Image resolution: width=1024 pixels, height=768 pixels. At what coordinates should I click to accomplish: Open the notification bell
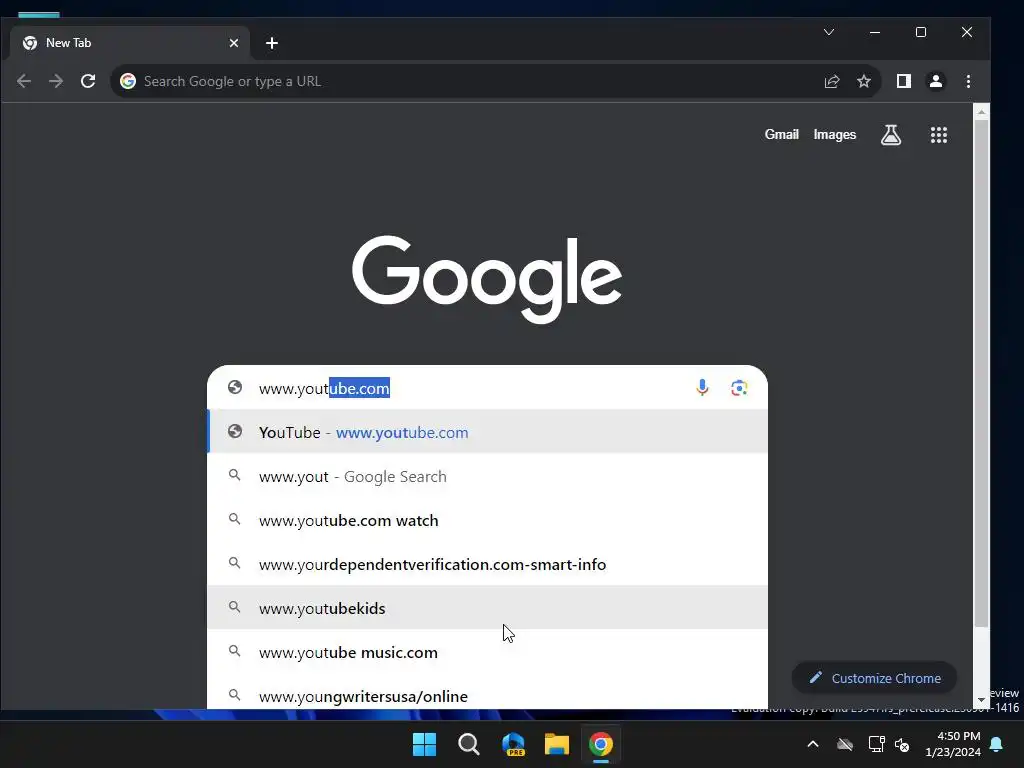[997, 744]
